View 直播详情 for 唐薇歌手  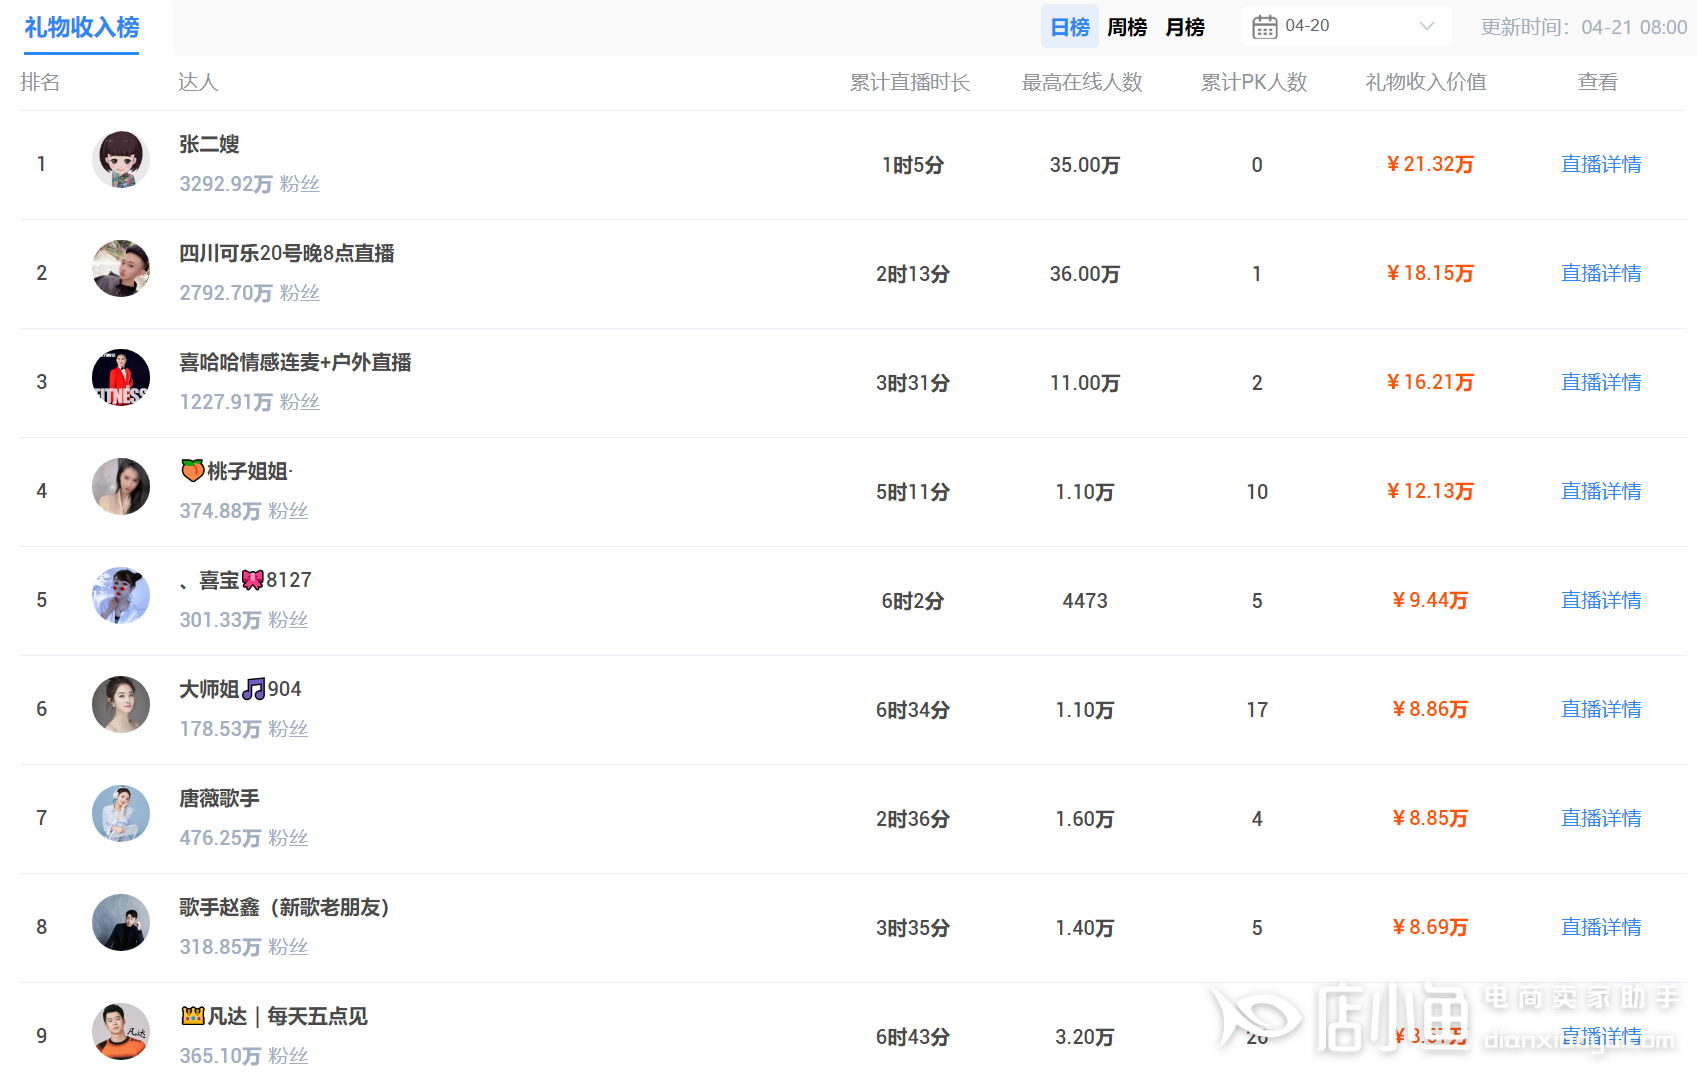click(1601, 818)
